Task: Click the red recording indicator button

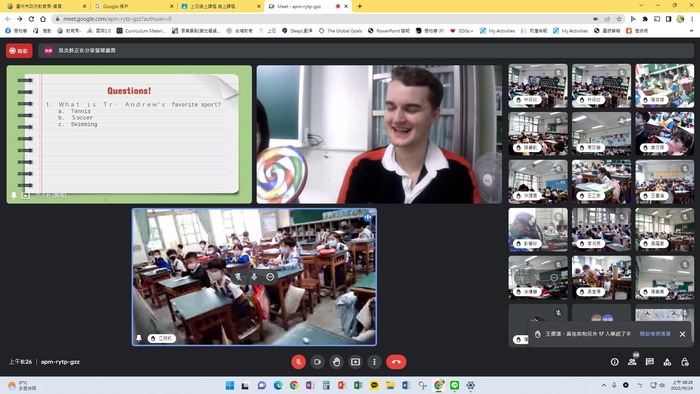Action: click(19, 51)
